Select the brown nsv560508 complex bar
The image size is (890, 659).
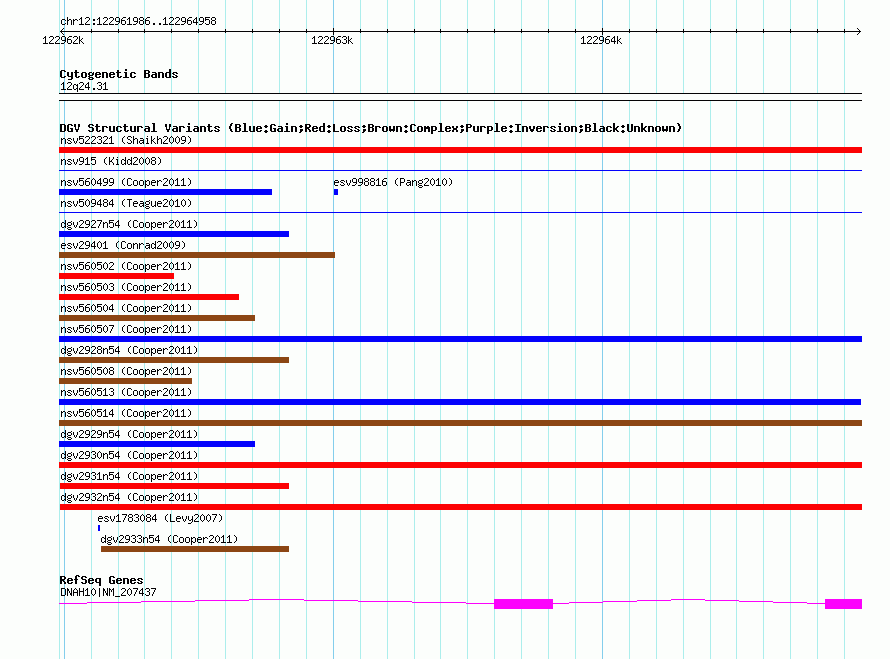125,381
